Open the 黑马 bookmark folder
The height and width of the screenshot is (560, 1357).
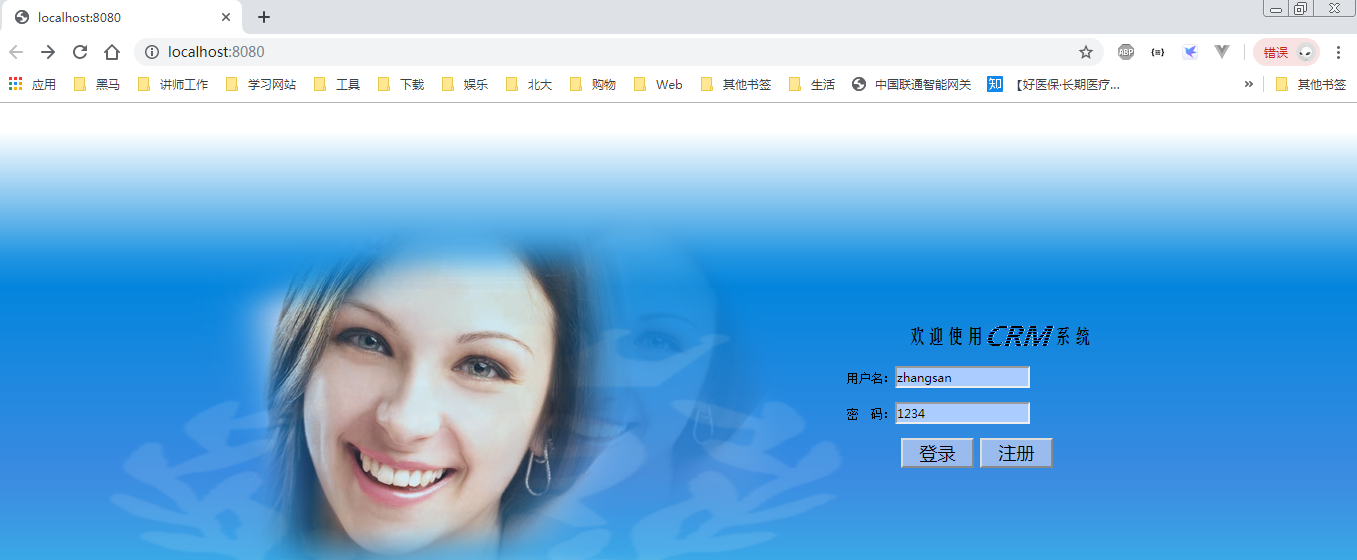pos(96,85)
